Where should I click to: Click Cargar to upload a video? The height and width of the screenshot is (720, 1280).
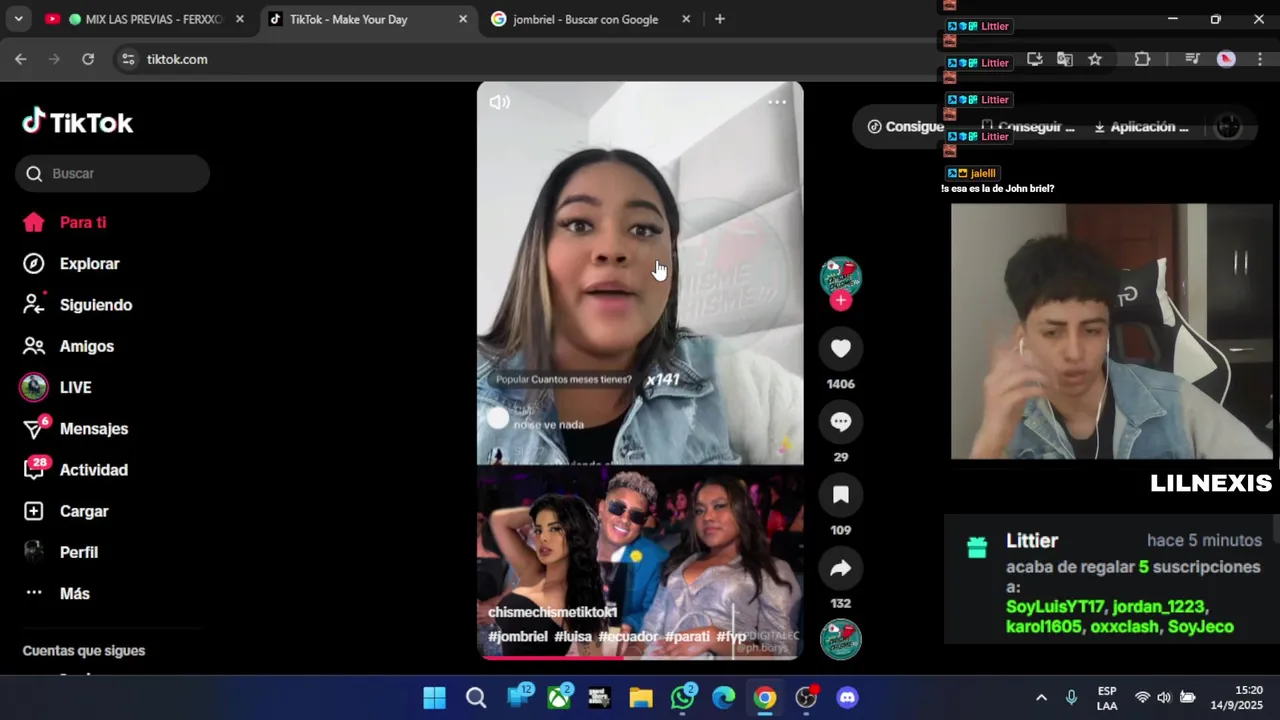66,511
